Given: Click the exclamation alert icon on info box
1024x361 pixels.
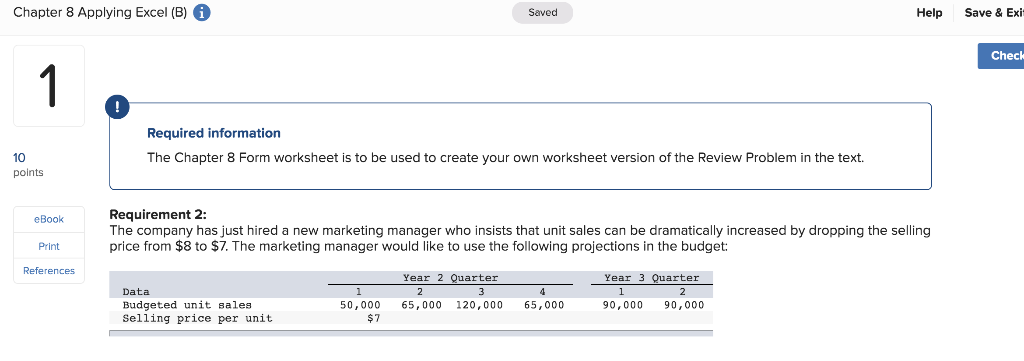Looking at the screenshot, I should 119,108.
